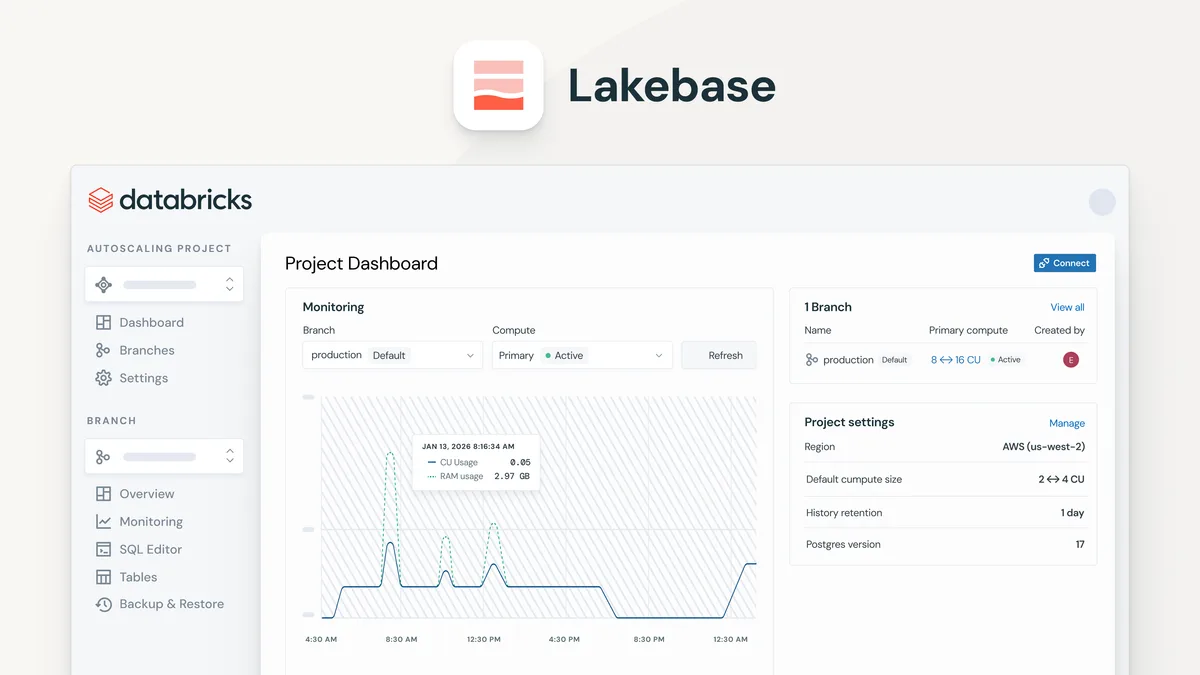Click the 'Monitoring' panel heading
The height and width of the screenshot is (675, 1200).
(x=333, y=307)
